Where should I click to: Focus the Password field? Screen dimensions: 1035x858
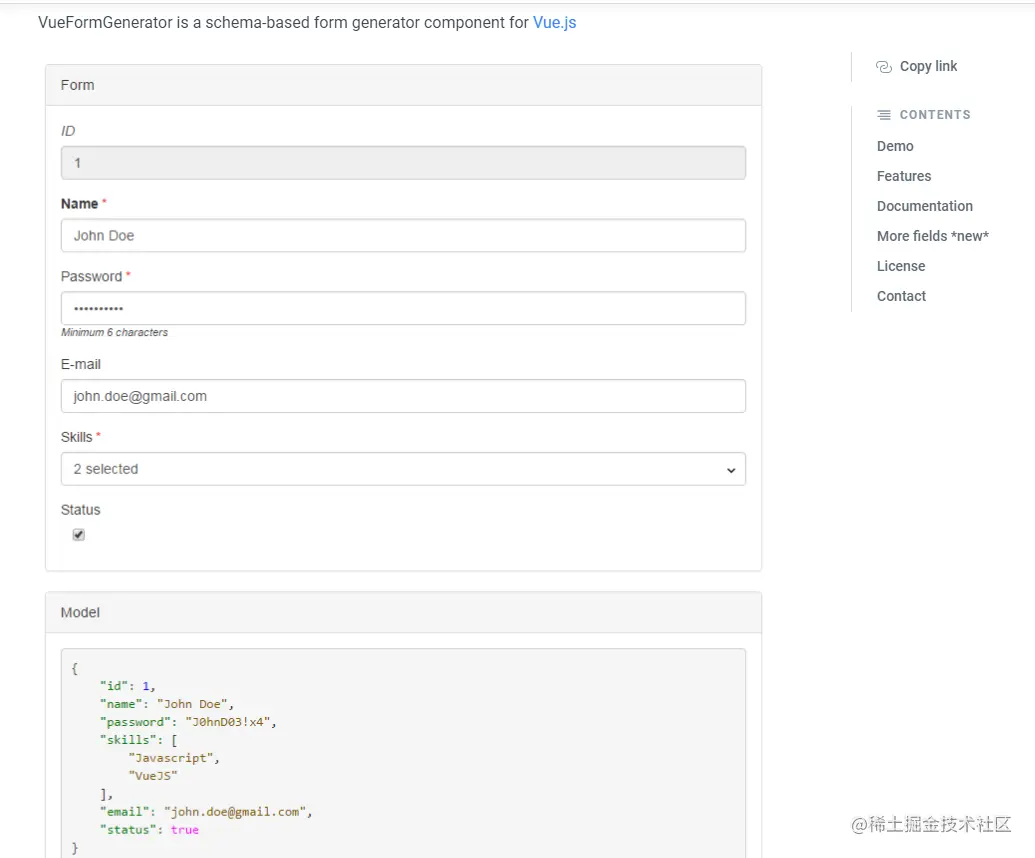(403, 308)
